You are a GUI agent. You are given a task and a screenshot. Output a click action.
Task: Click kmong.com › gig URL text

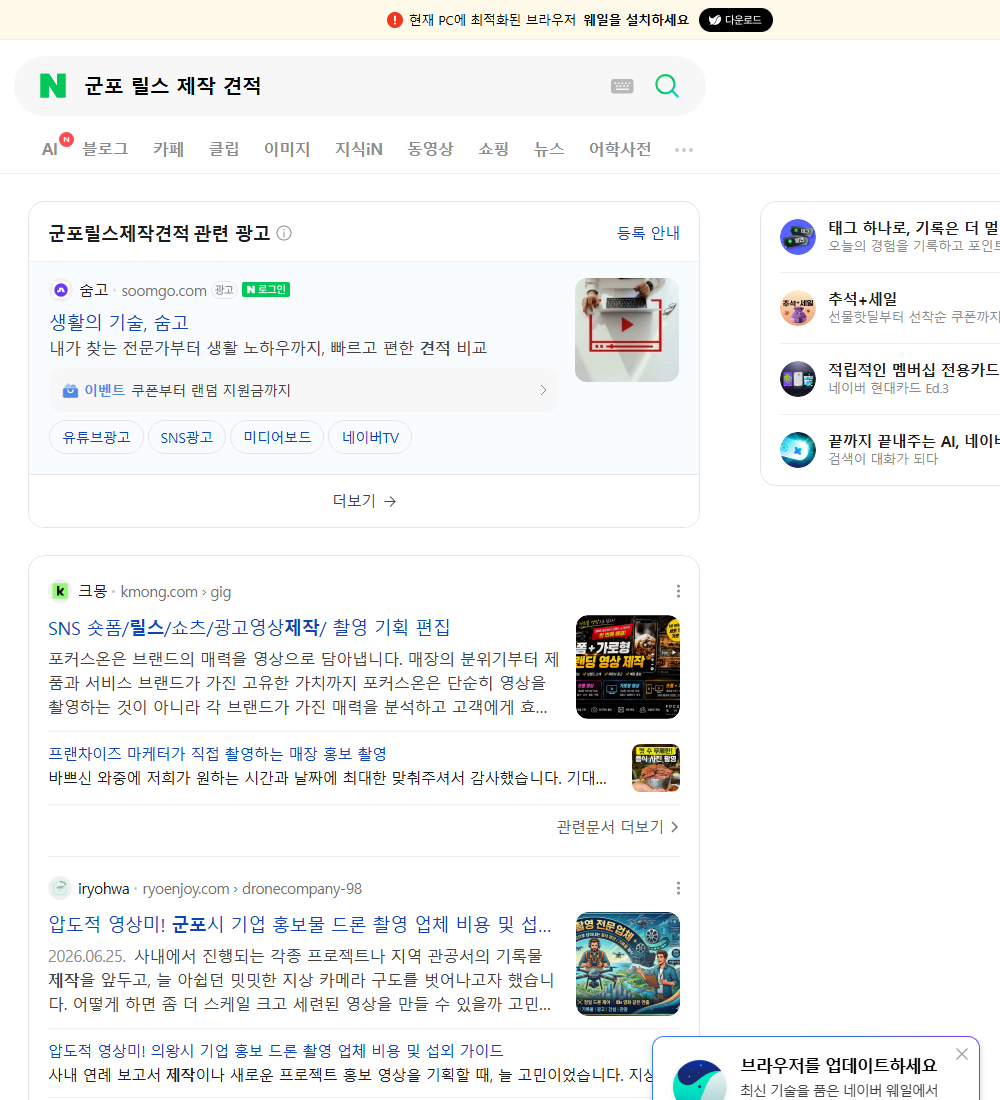coord(175,592)
